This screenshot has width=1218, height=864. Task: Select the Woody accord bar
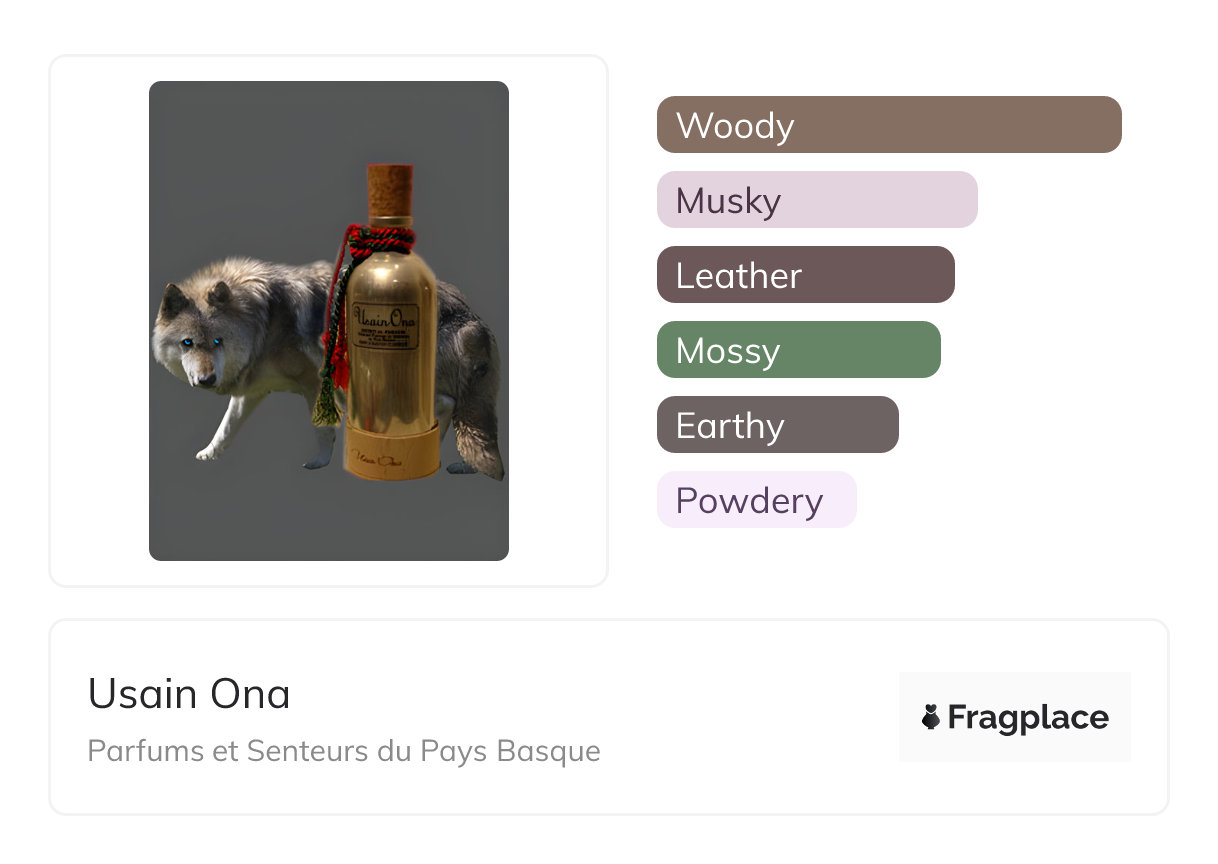coord(888,125)
